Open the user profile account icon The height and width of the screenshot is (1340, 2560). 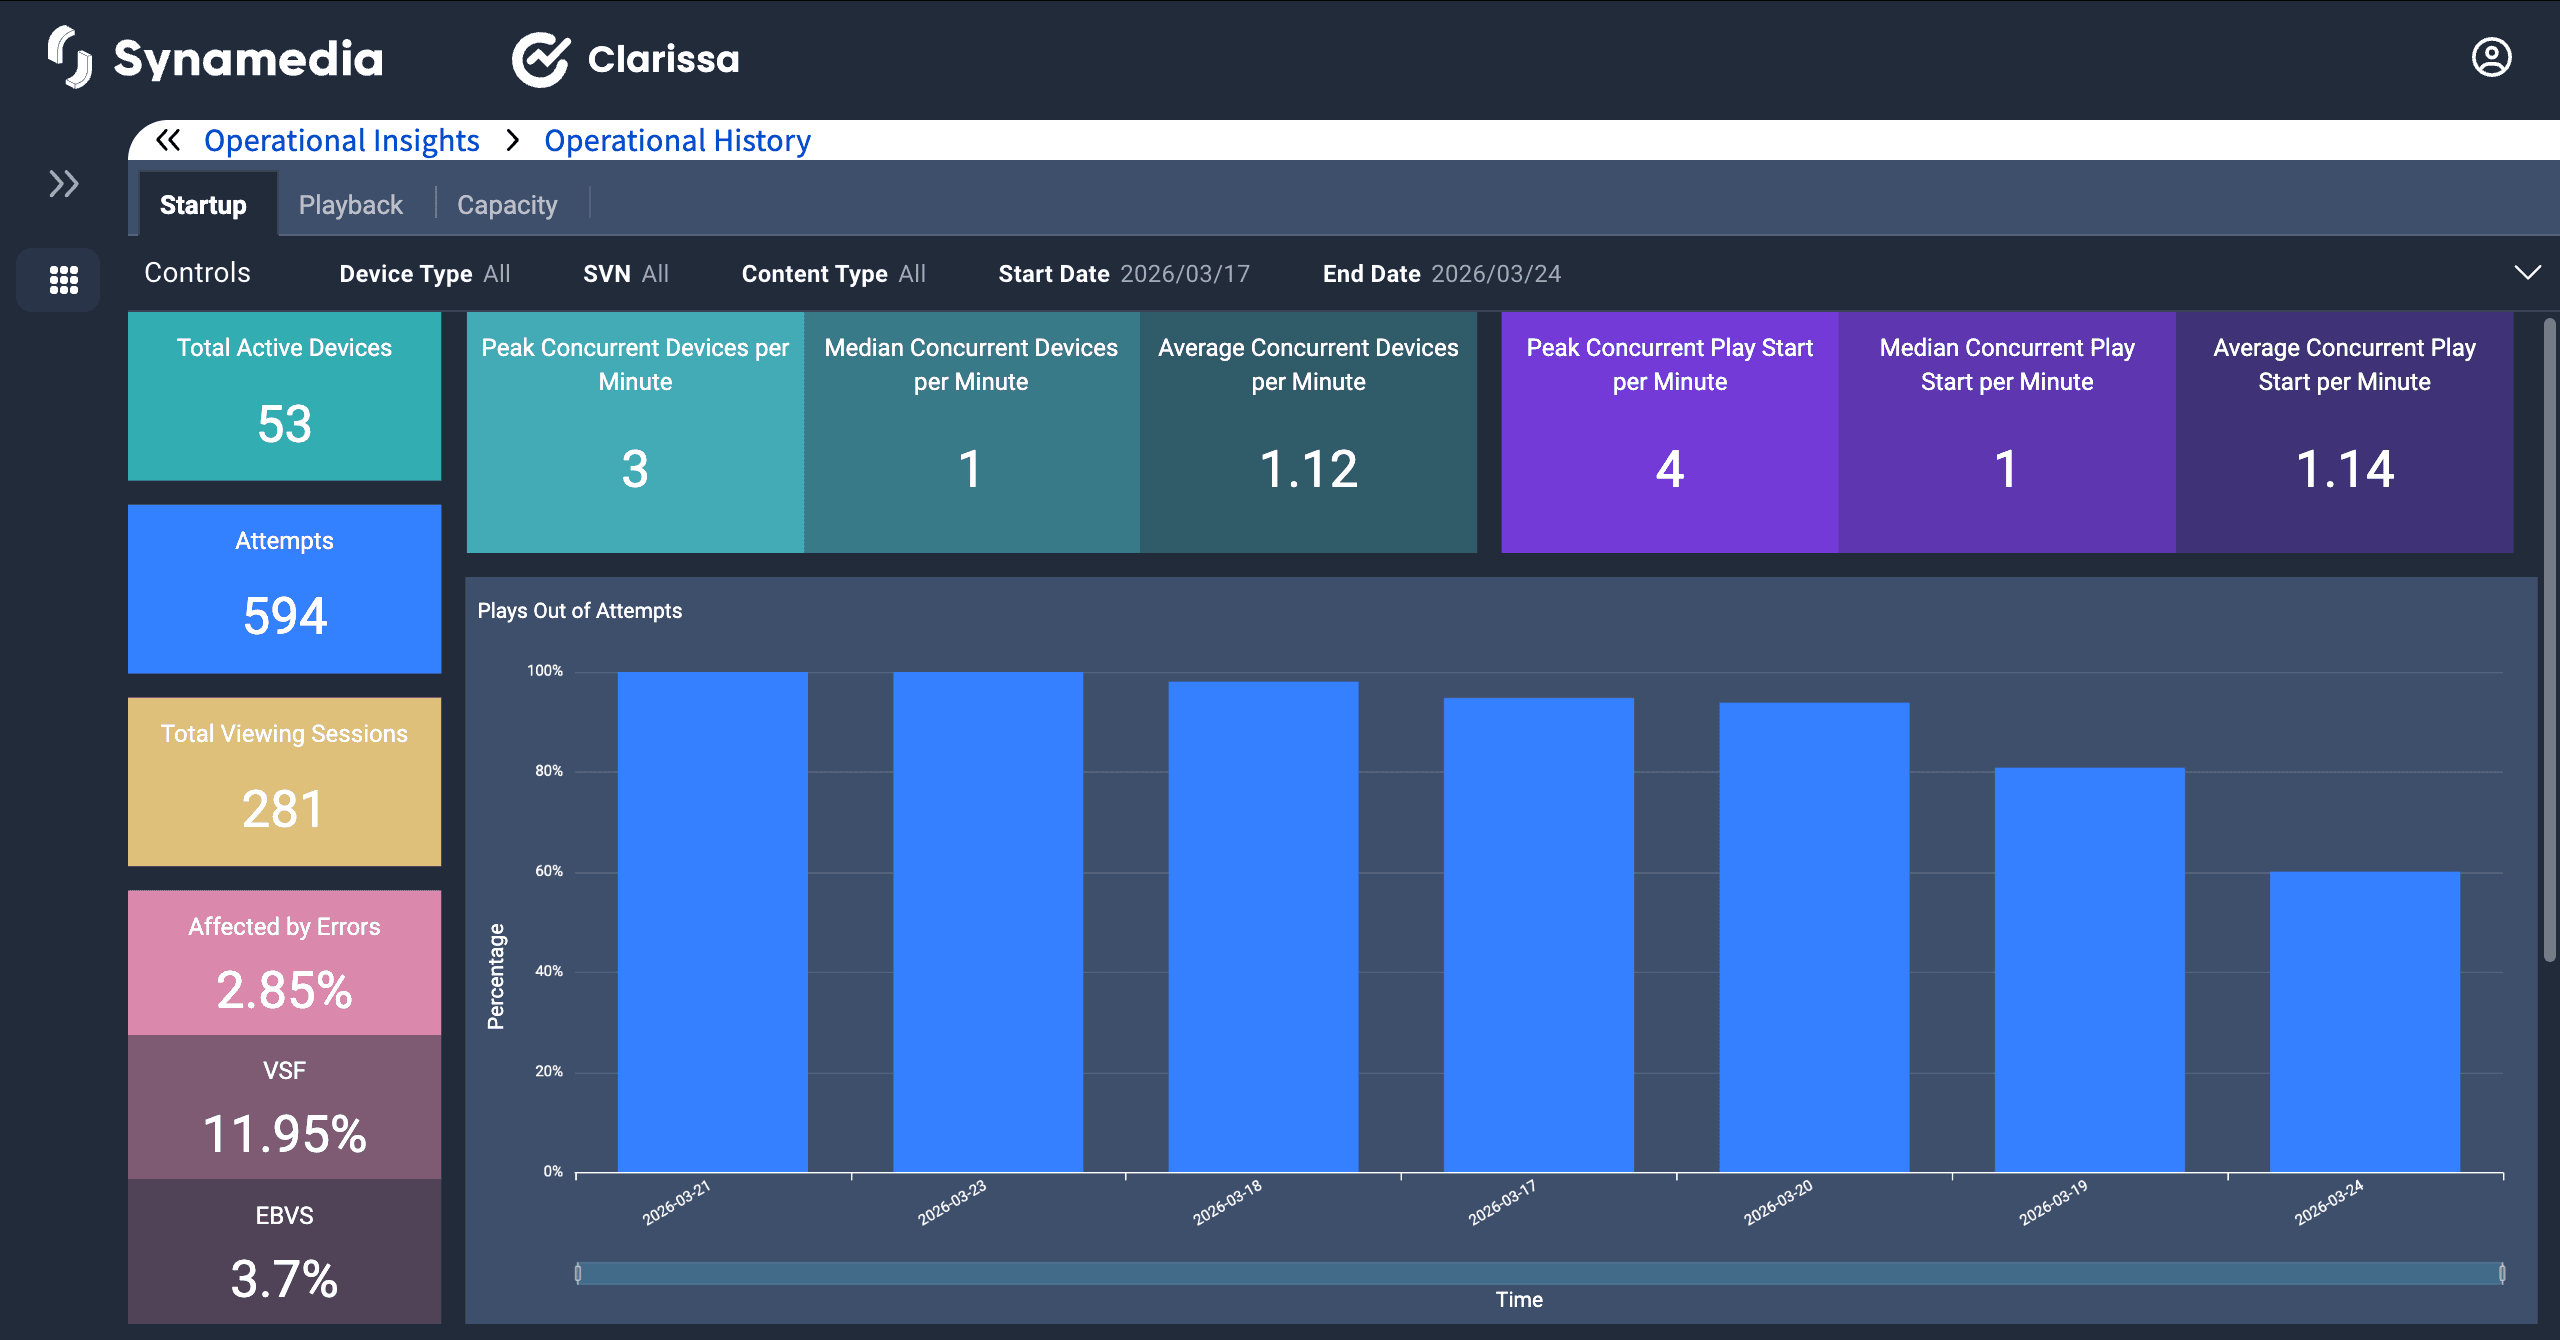[x=2491, y=57]
